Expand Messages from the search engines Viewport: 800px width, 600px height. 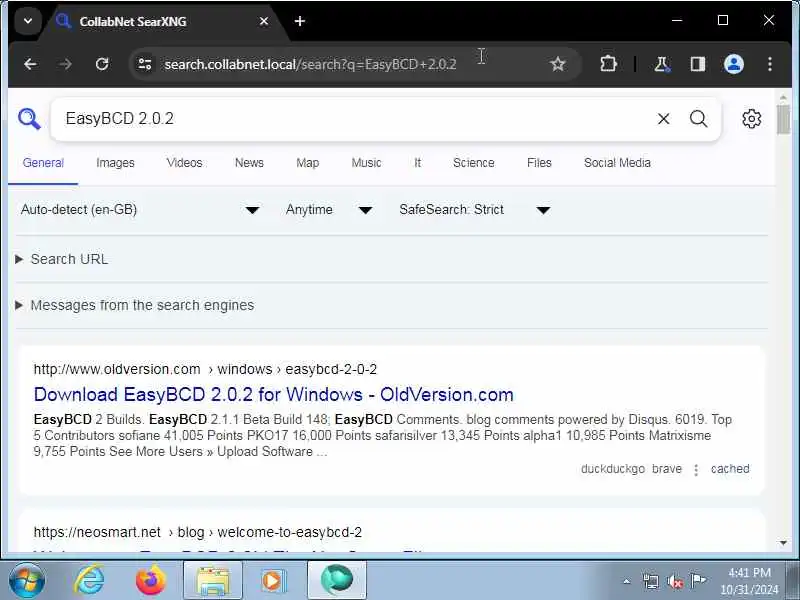(x=135, y=305)
